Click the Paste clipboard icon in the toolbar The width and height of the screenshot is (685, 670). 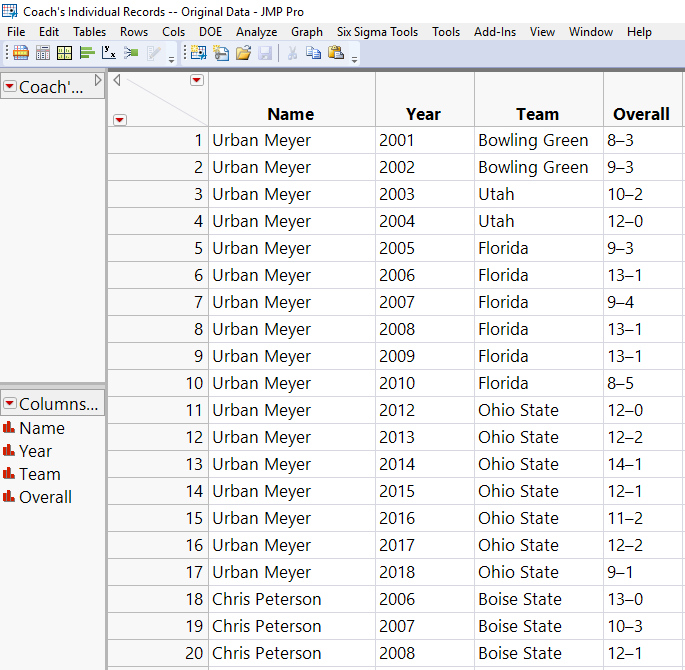[x=336, y=53]
